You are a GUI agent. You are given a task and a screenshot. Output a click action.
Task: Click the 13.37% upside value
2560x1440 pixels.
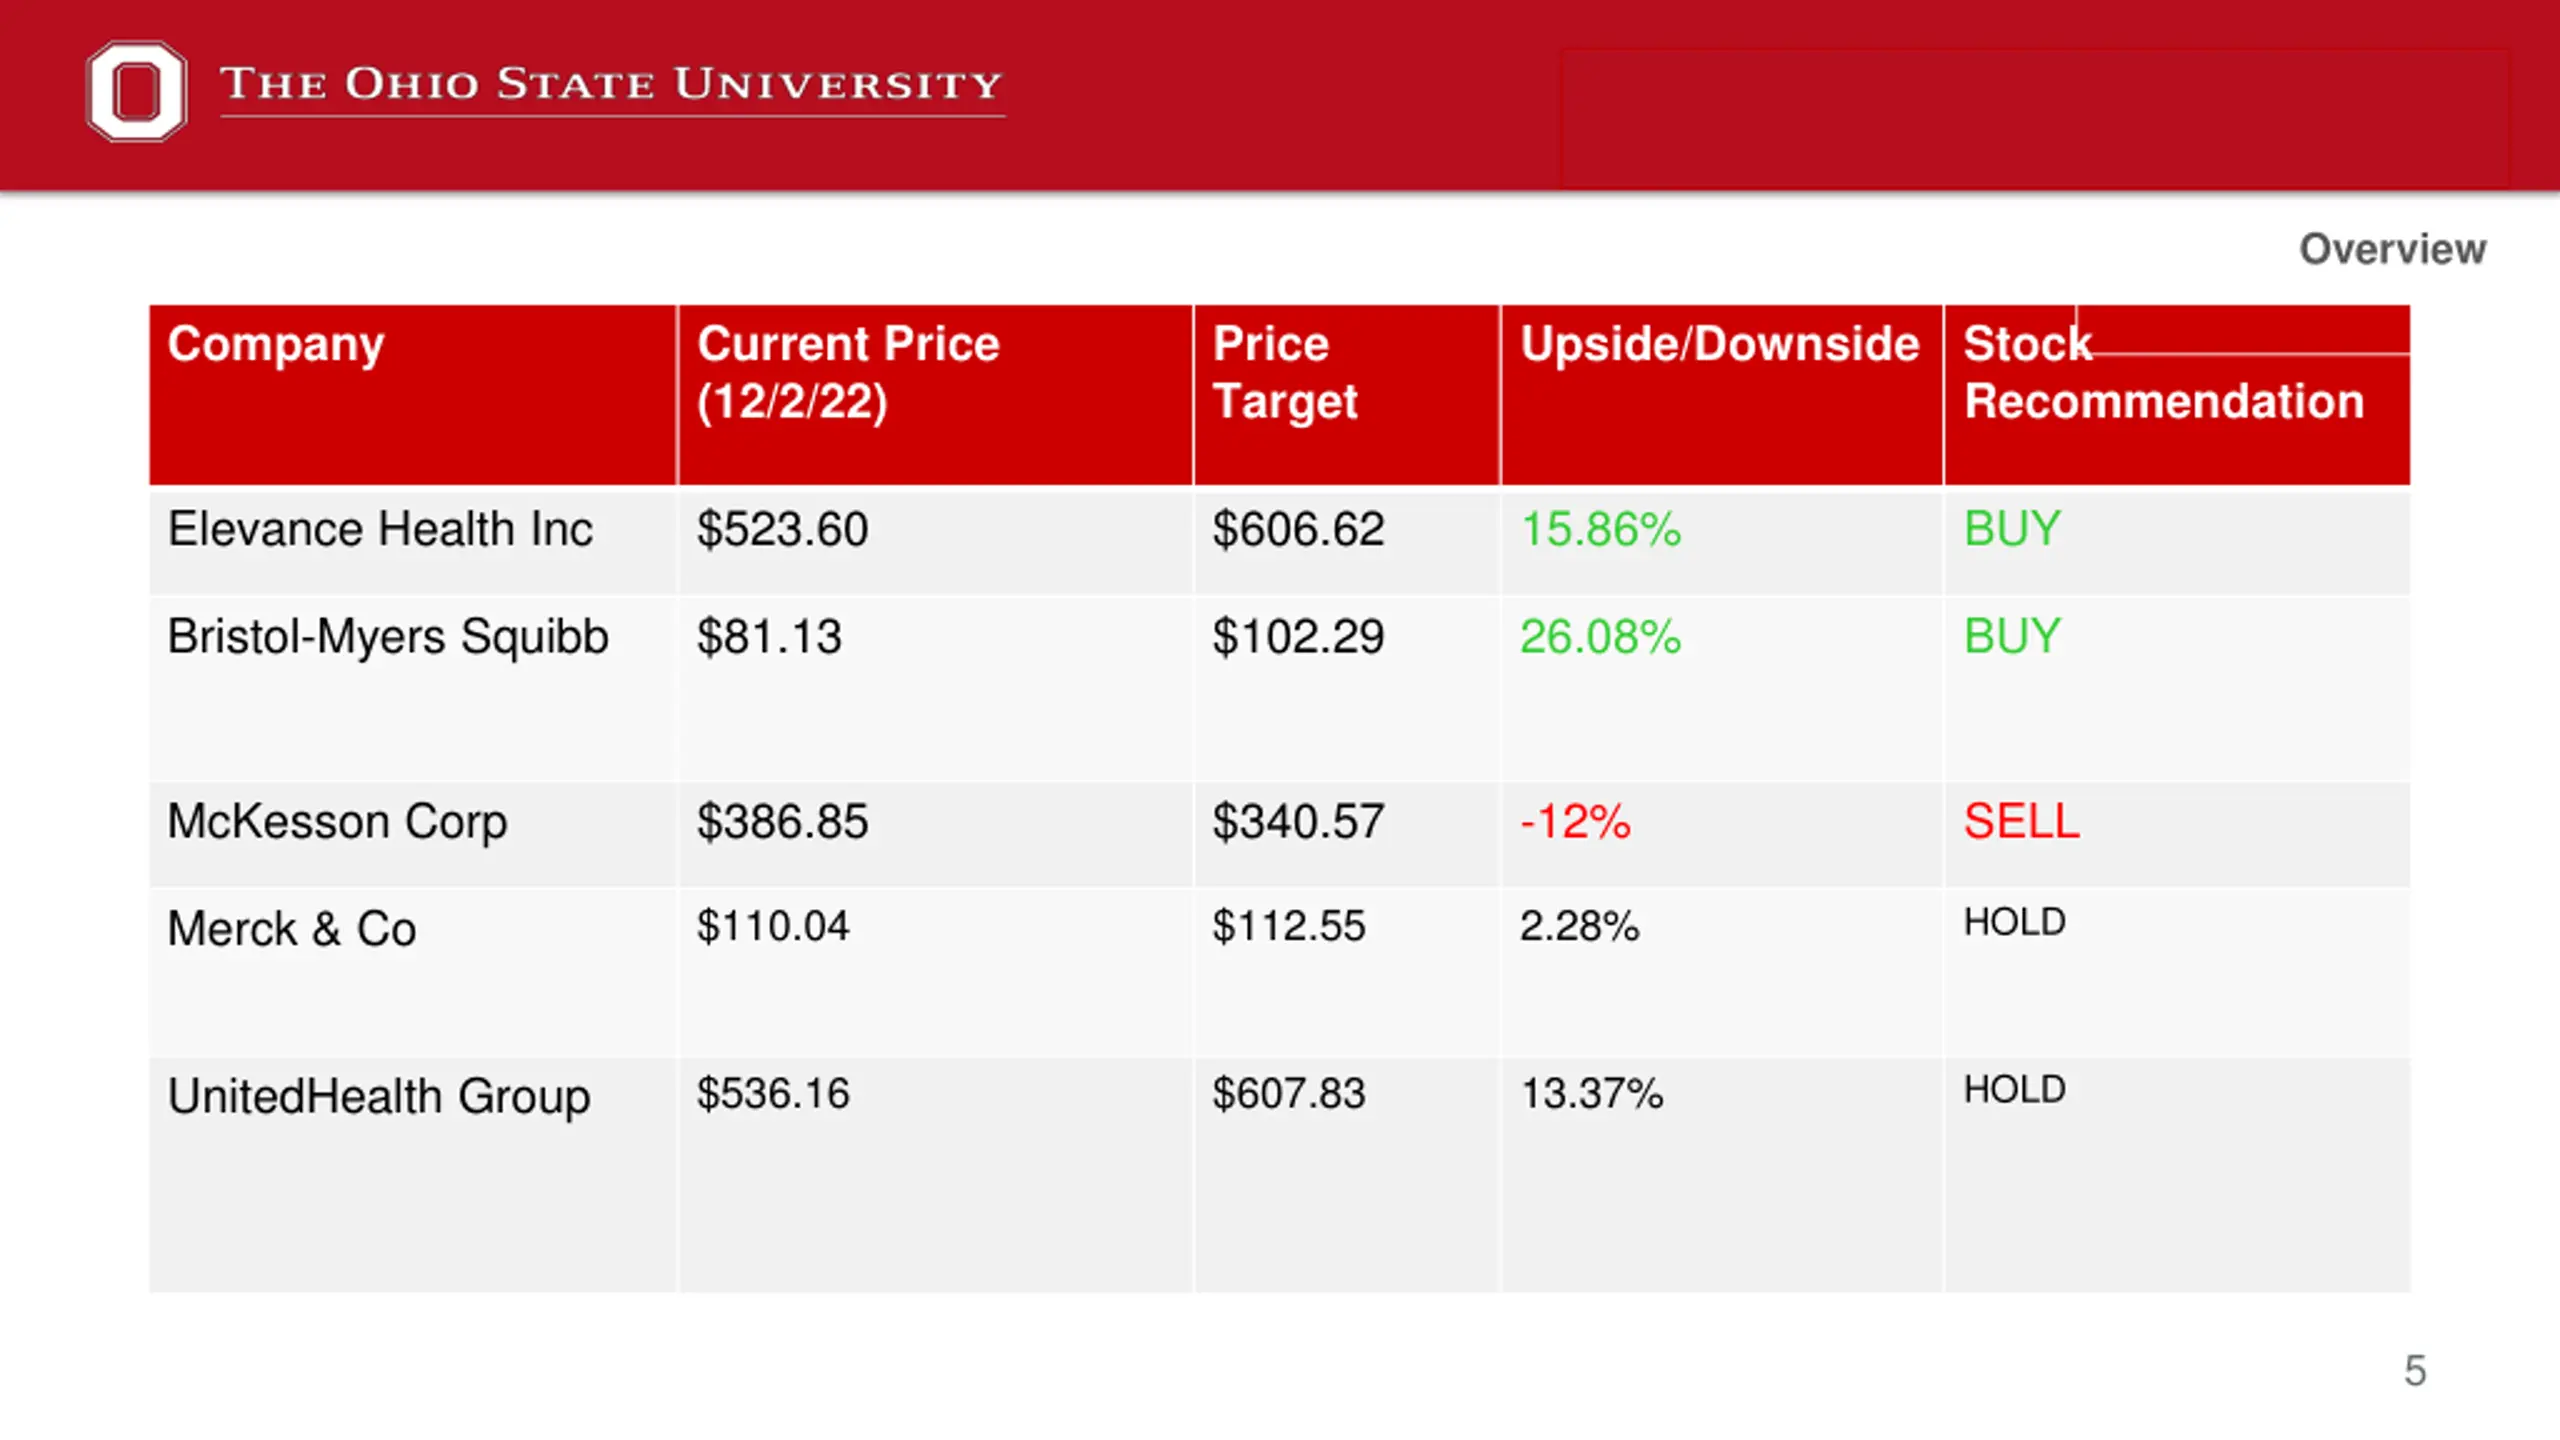pyautogui.click(x=1592, y=1093)
